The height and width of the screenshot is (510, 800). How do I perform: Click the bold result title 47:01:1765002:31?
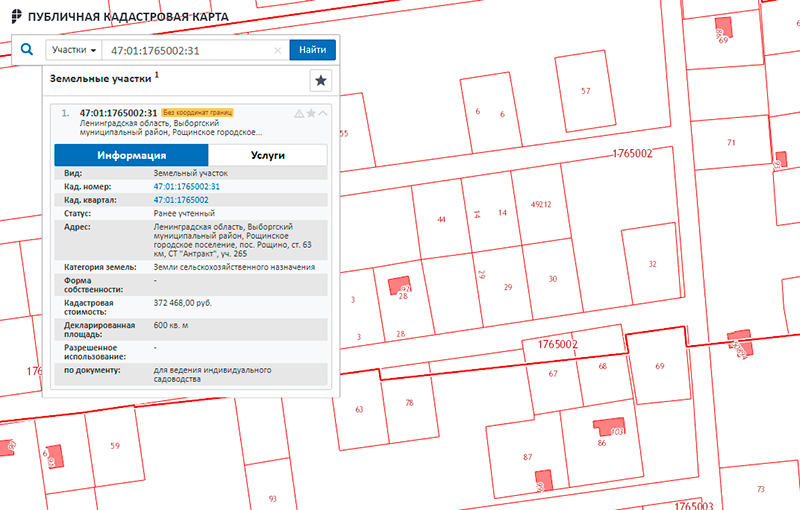tap(118, 113)
